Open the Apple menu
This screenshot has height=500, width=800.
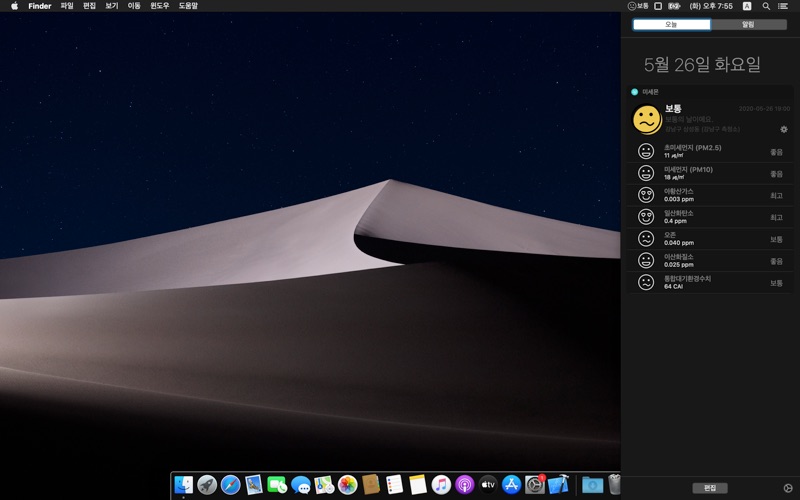click(14, 6)
